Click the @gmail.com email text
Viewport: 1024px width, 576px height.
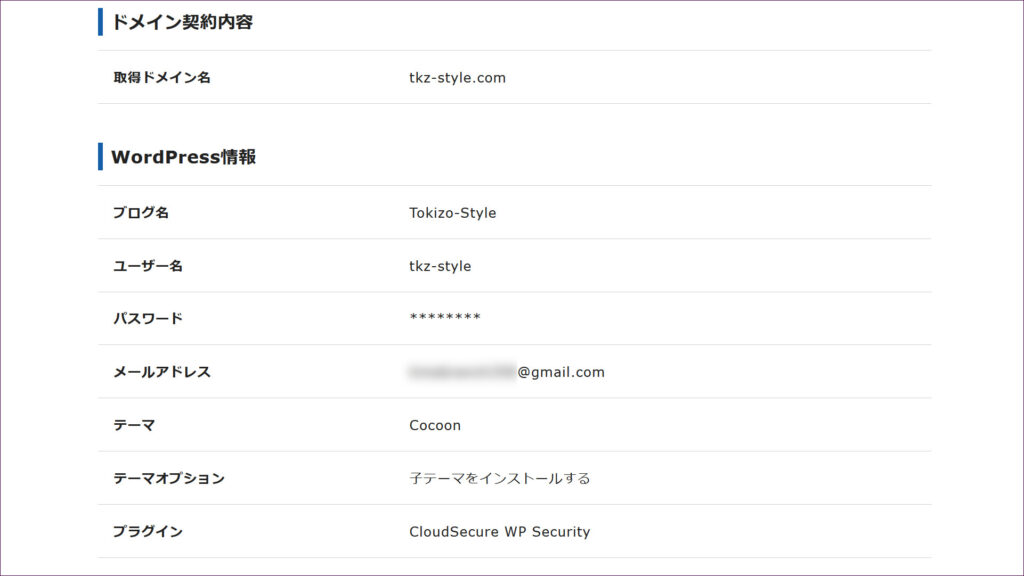click(x=561, y=372)
